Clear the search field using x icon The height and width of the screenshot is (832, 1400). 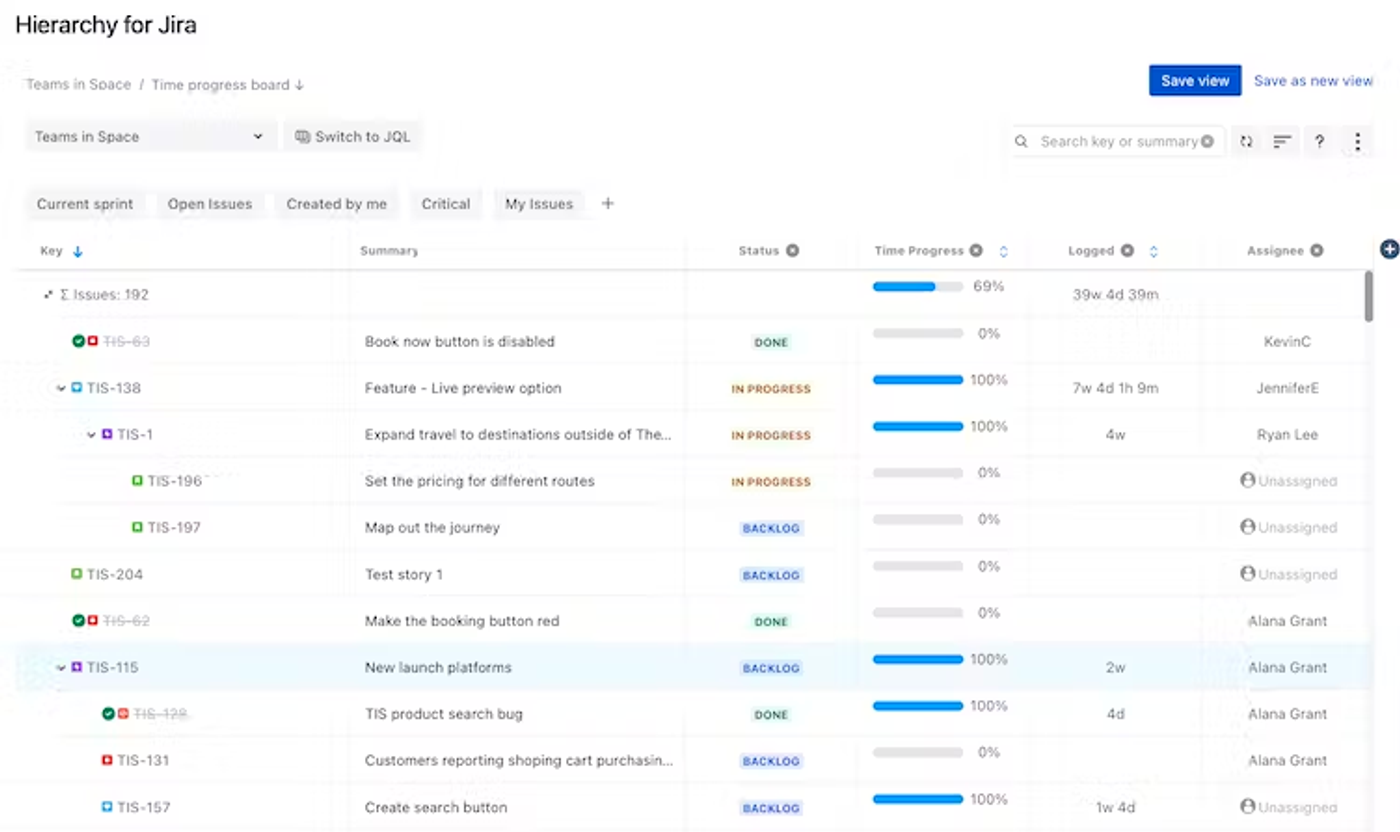click(1207, 142)
